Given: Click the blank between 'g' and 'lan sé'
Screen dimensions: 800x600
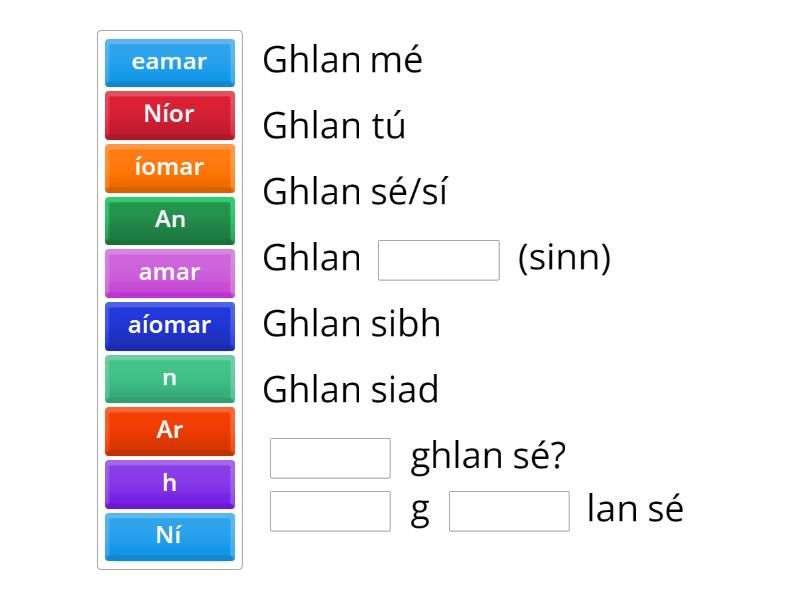Looking at the screenshot, I should click(x=510, y=512).
